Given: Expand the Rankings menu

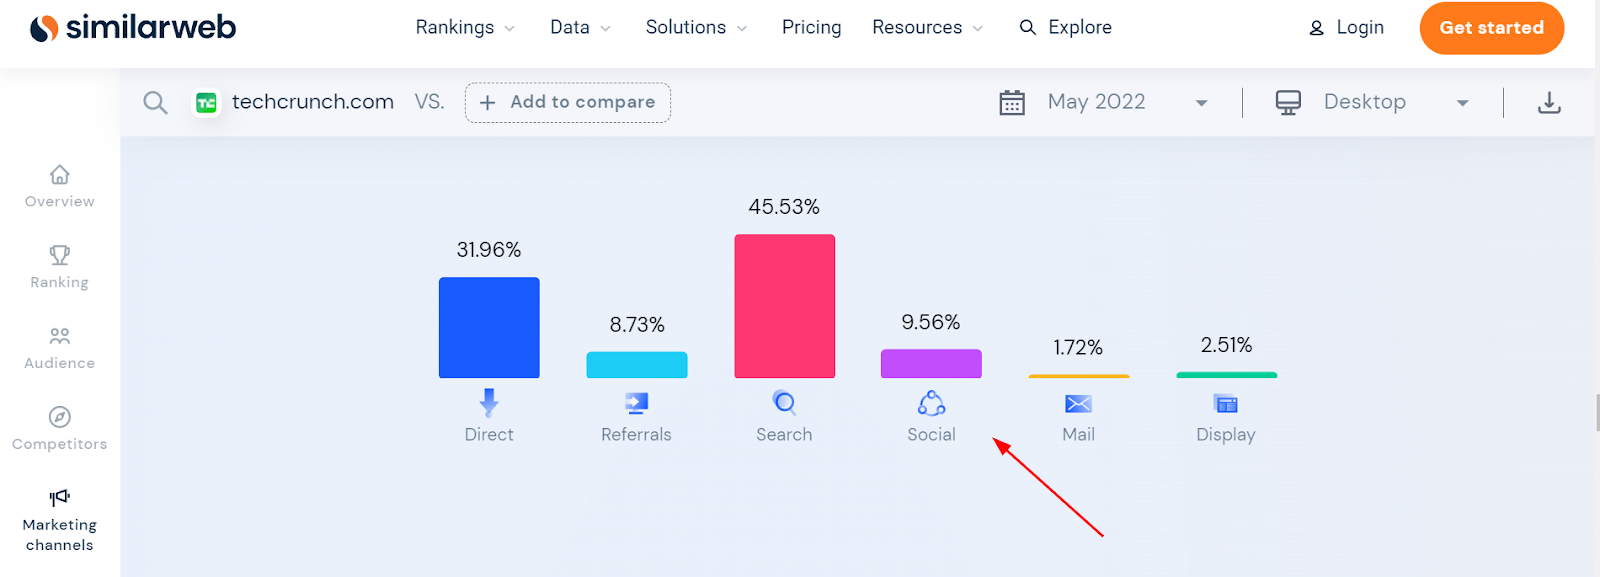Looking at the screenshot, I should pos(465,28).
